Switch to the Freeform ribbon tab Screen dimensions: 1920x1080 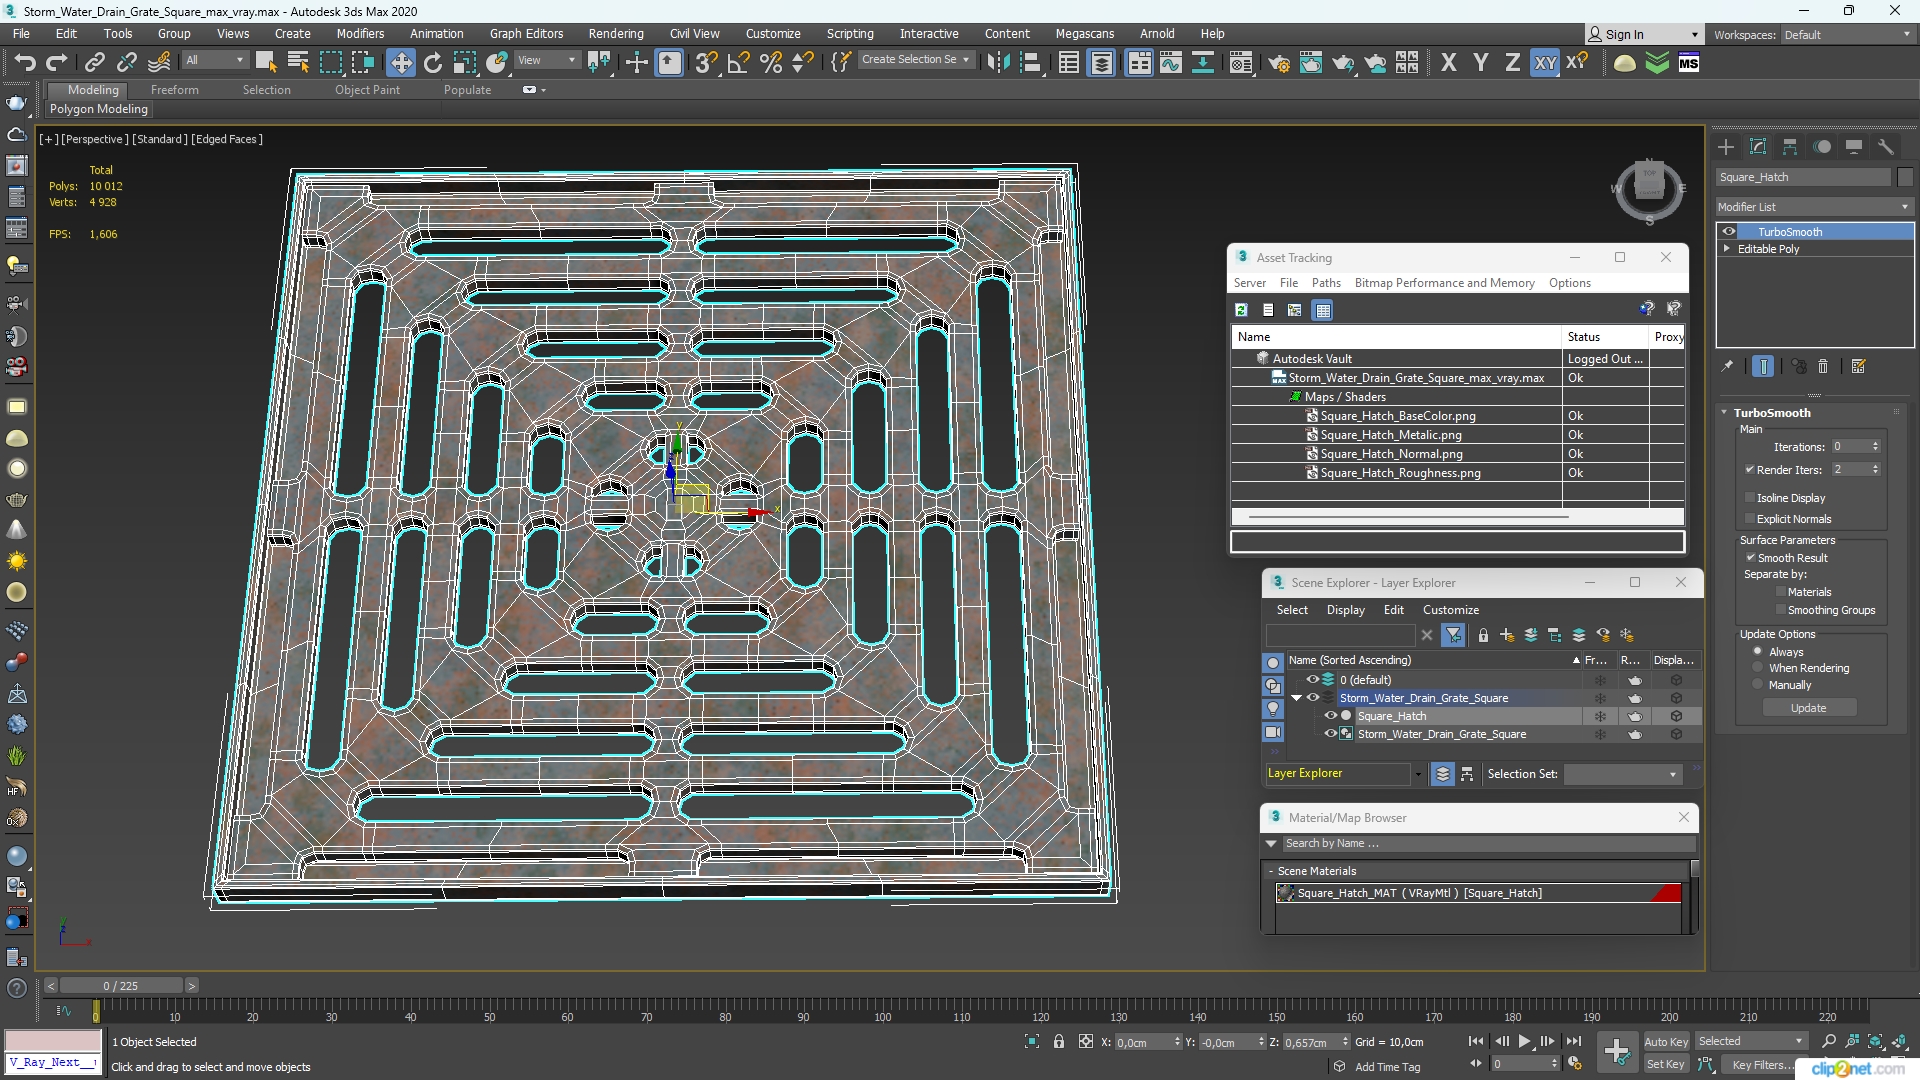(175, 90)
